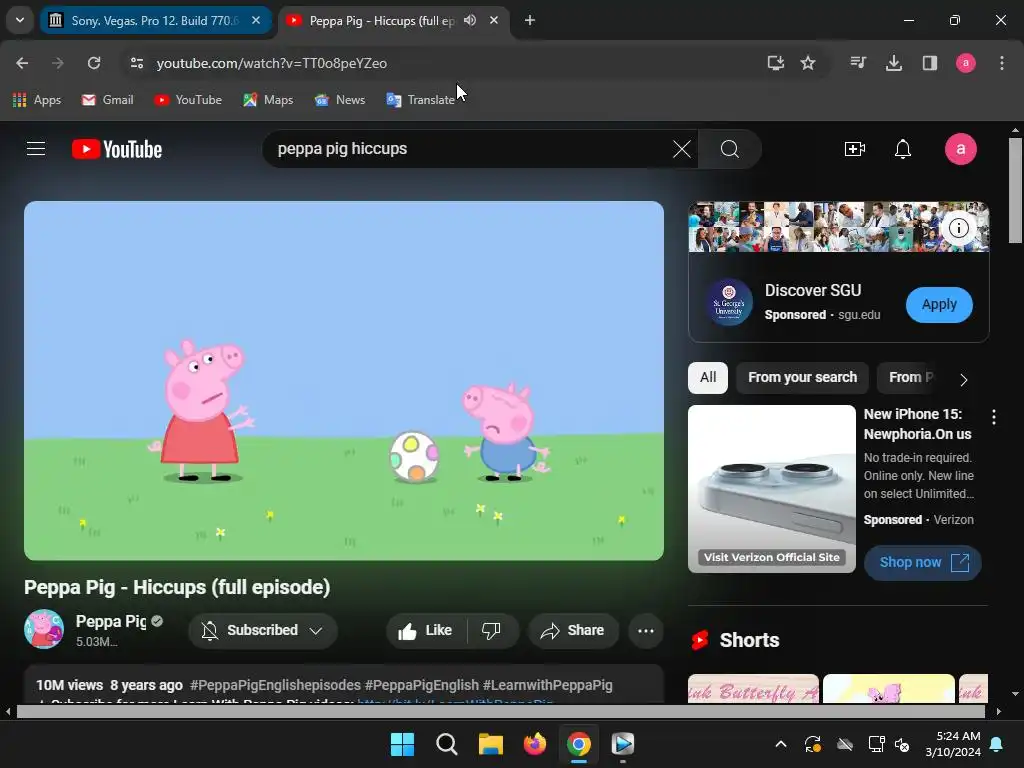Shop now on the Verizon ad
Image resolution: width=1024 pixels, height=768 pixels.
click(x=923, y=562)
